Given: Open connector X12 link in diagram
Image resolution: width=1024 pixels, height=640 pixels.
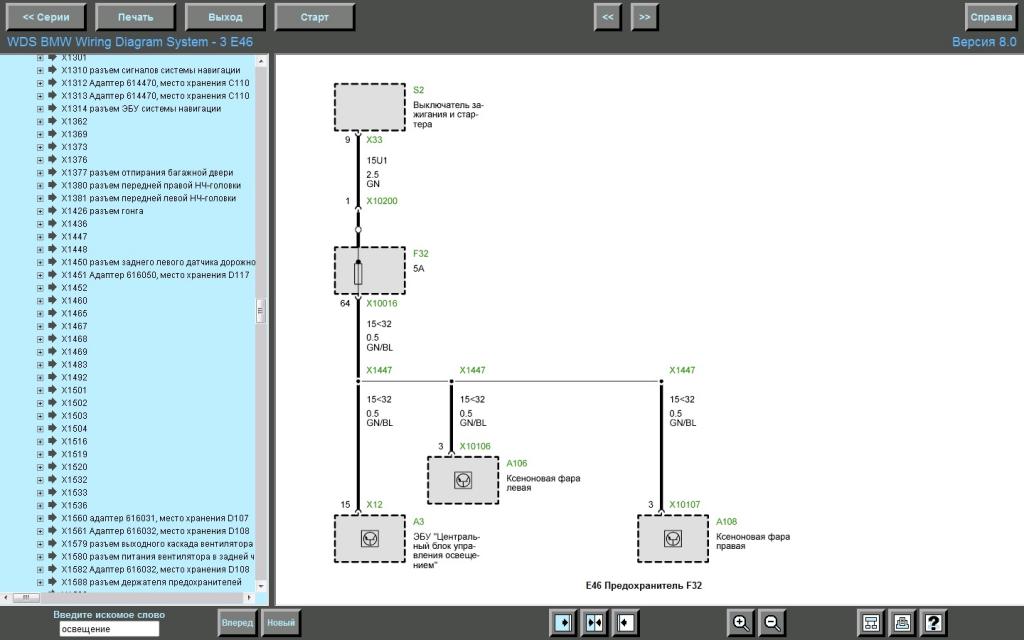Looking at the screenshot, I should coord(374,505).
